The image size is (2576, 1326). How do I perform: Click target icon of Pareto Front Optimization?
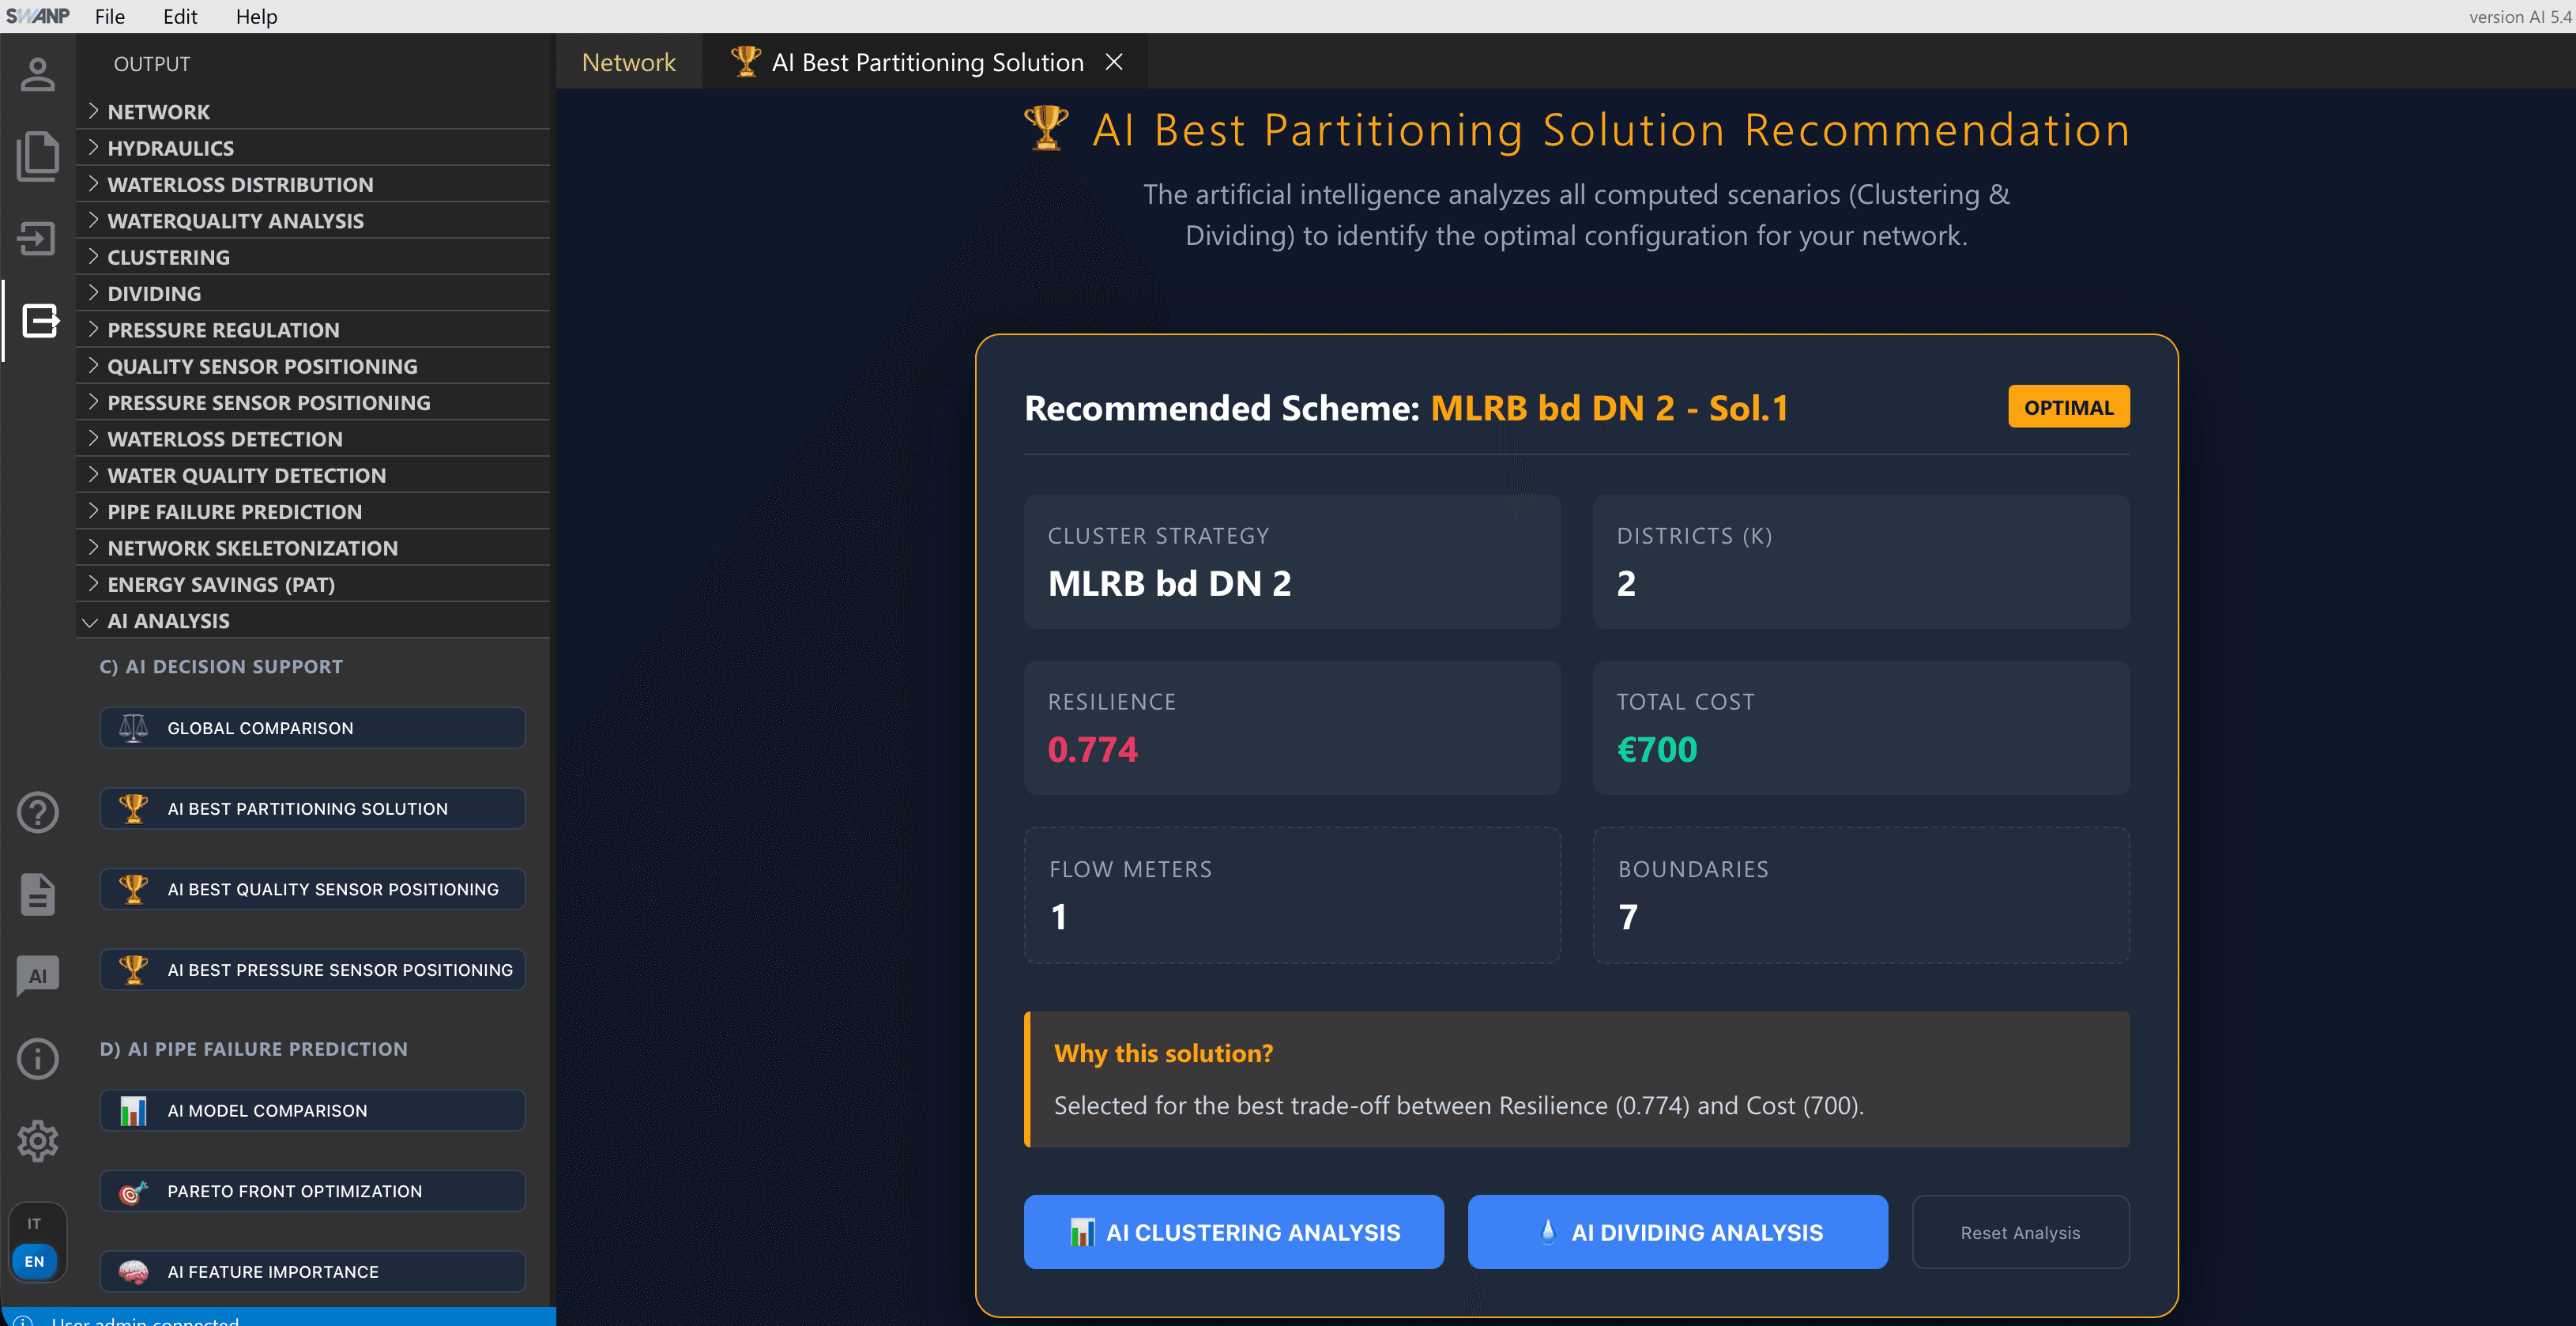pos(133,1191)
